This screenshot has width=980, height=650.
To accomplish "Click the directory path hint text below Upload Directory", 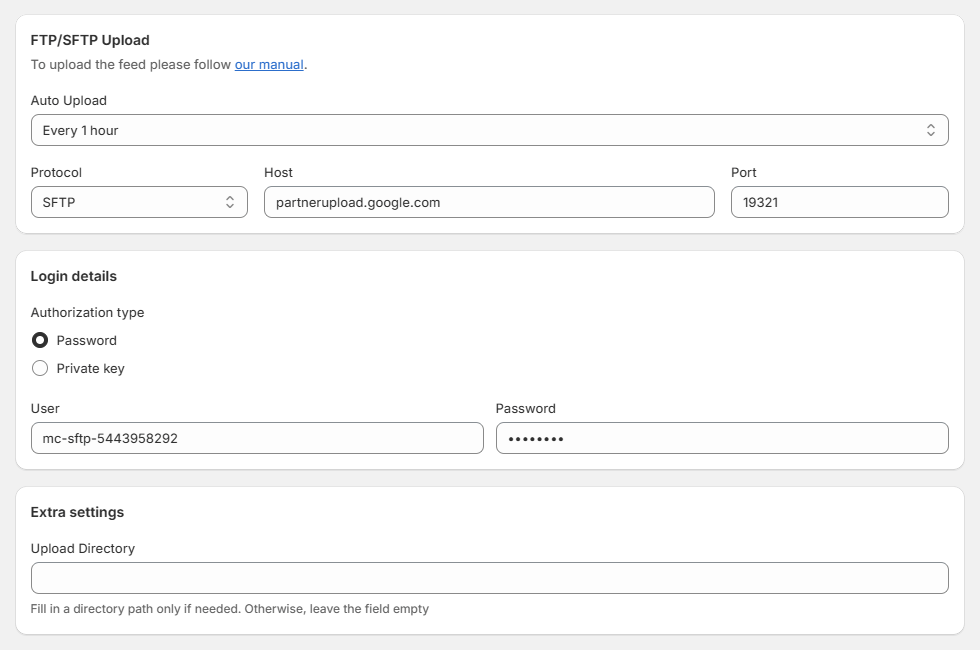I will (229, 608).
